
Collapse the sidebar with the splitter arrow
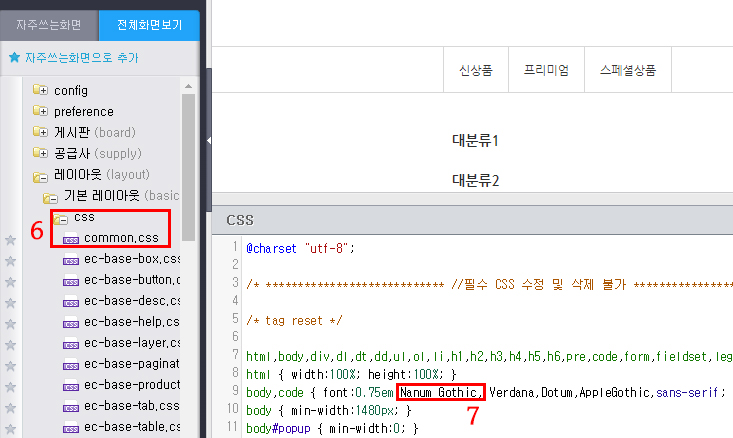click(208, 140)
